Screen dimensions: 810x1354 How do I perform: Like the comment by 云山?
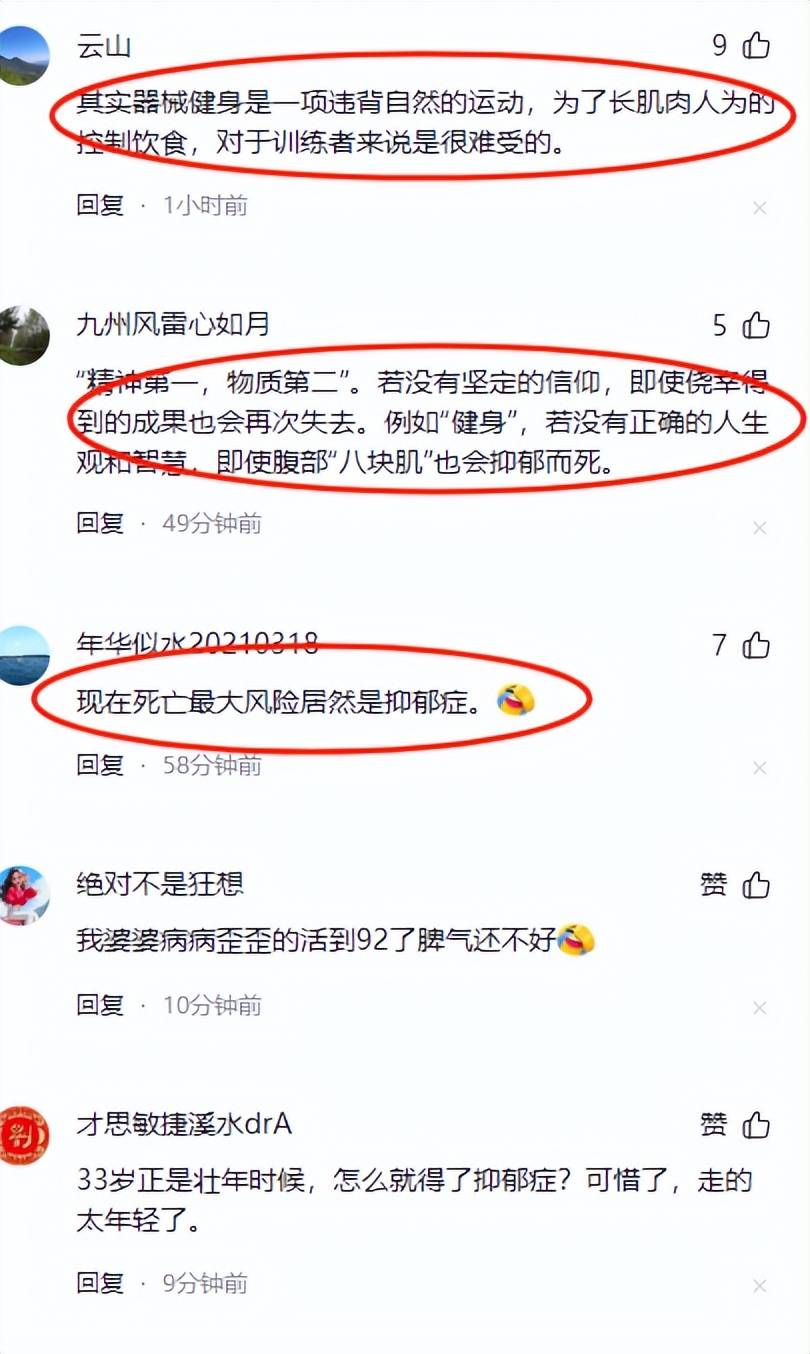point(756,46)
